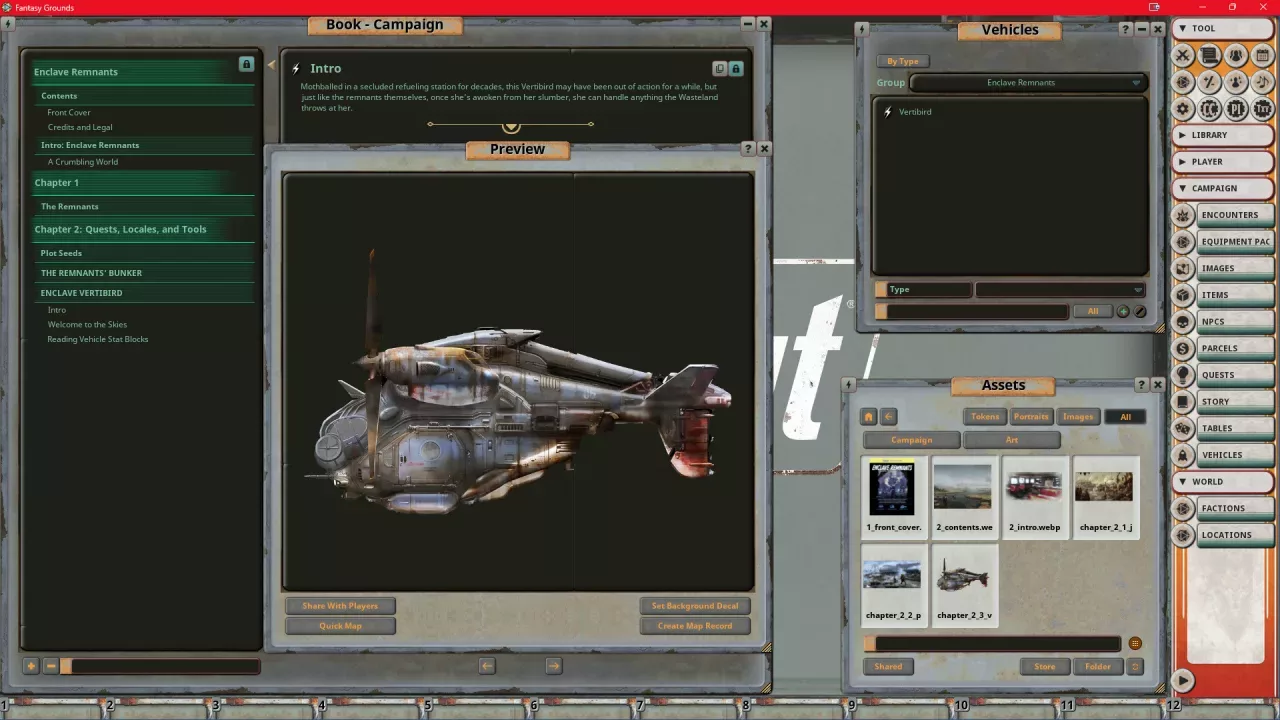Select Campaign source in Assets
Image resolution: width=1280 pixels, height=720 pixels.
pyautogui.click(x=911, y=440)
